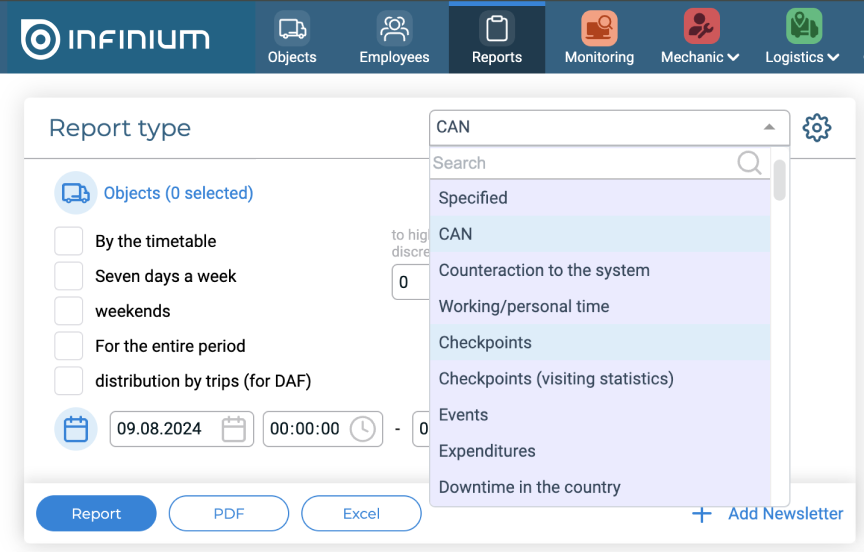Viewport: 864px width, 552px height.
Task: Collapse the CAN report type dropdown
Action: pyautogui.click(x=768, y=127)
